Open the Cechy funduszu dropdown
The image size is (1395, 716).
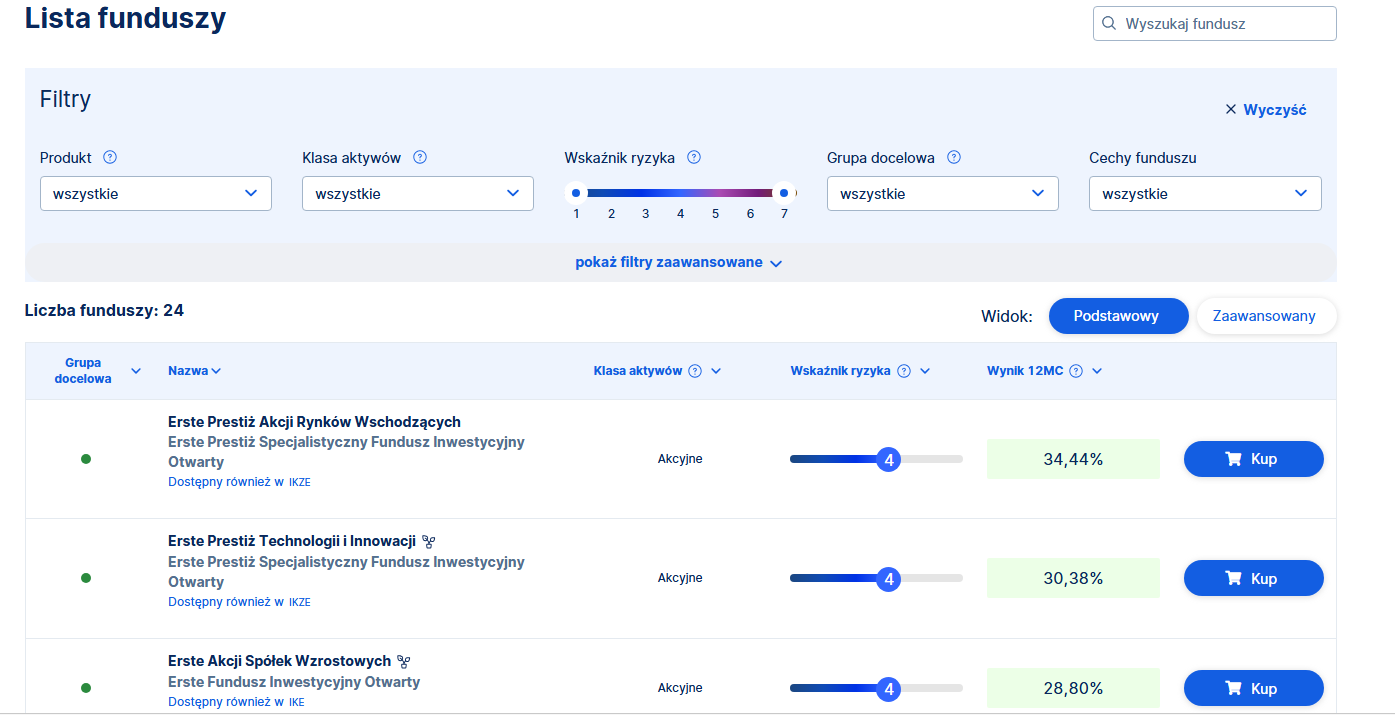click(1205, 194)
